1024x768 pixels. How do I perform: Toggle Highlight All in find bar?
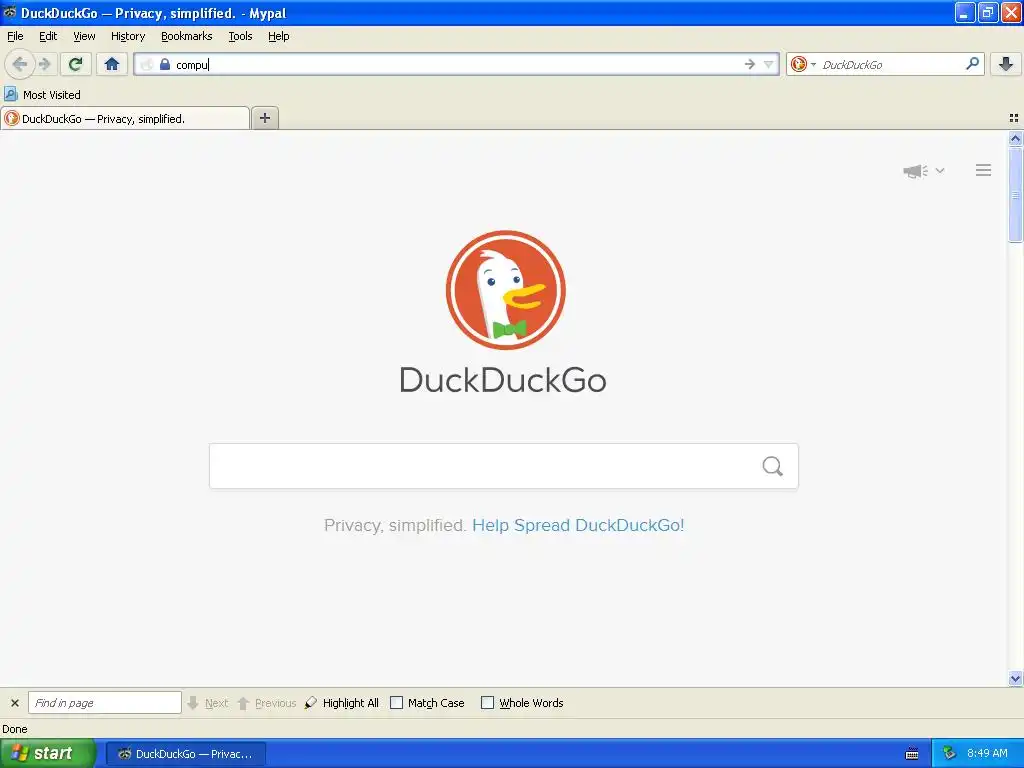pos(342,703)
